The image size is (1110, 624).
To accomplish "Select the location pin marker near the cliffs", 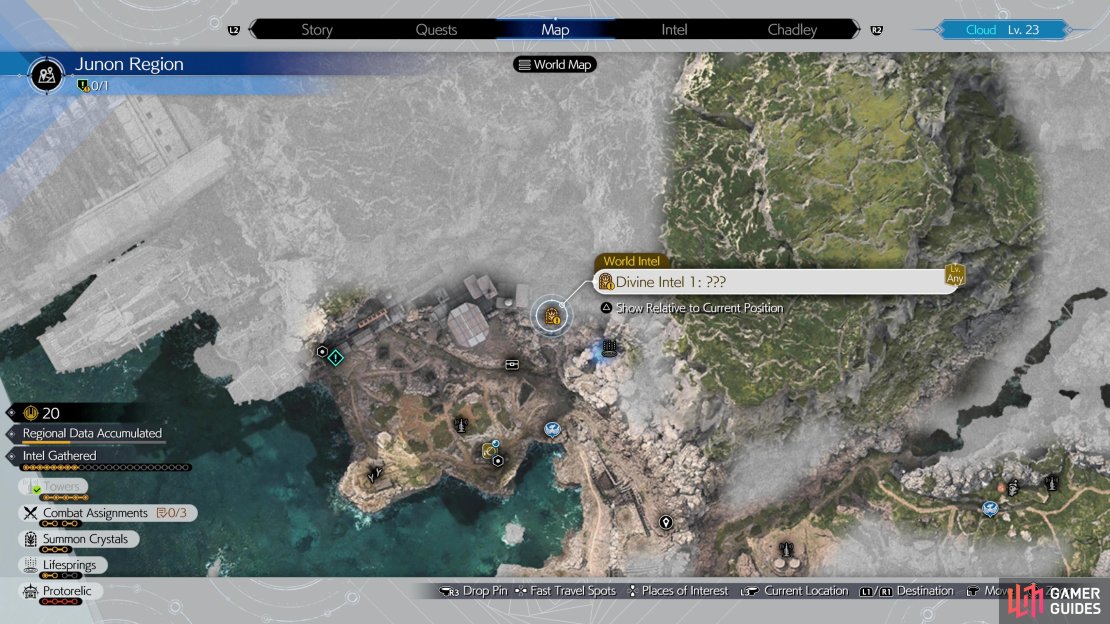I will [x=665, y=523].
